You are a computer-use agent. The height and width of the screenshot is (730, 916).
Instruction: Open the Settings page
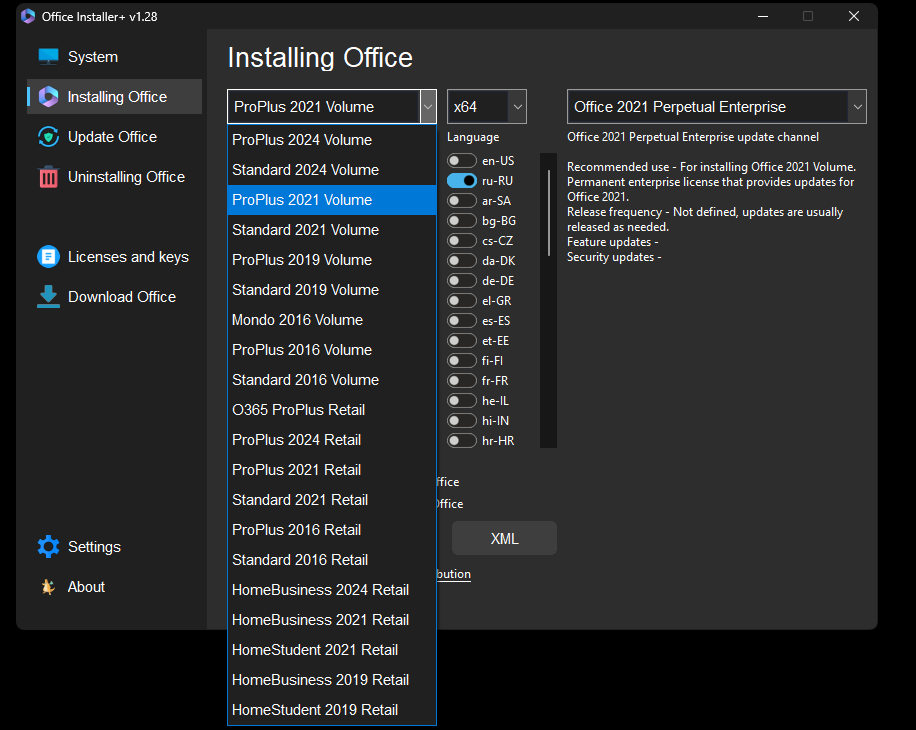pos(114,547)
